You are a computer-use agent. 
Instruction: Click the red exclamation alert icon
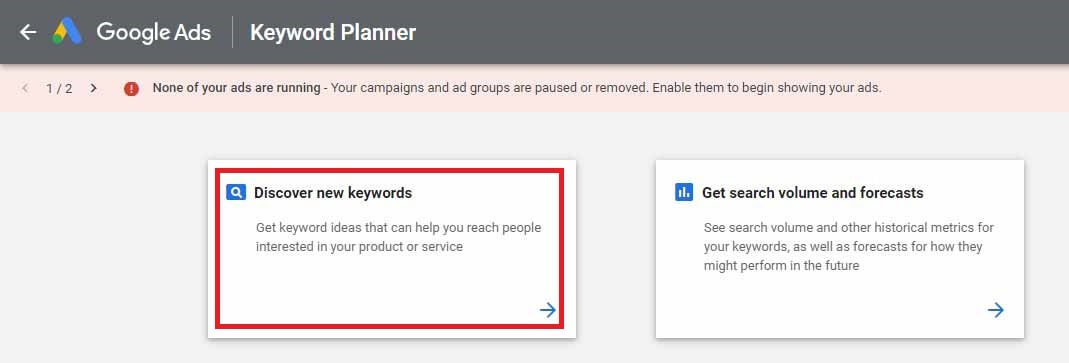pos(132,89)
